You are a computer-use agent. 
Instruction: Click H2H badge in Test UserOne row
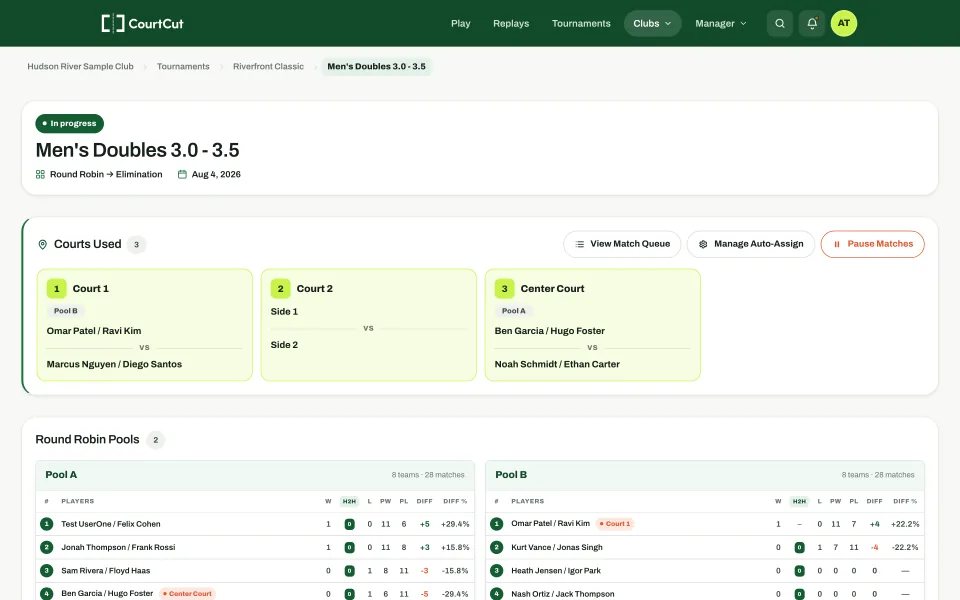(x=350, y=524)
